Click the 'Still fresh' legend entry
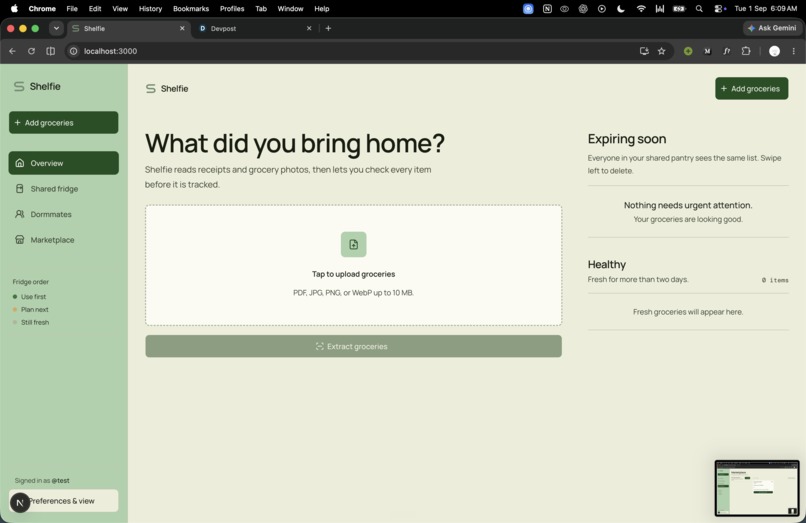The height and width of the screenshot is (523, 806). click(31, 322)
